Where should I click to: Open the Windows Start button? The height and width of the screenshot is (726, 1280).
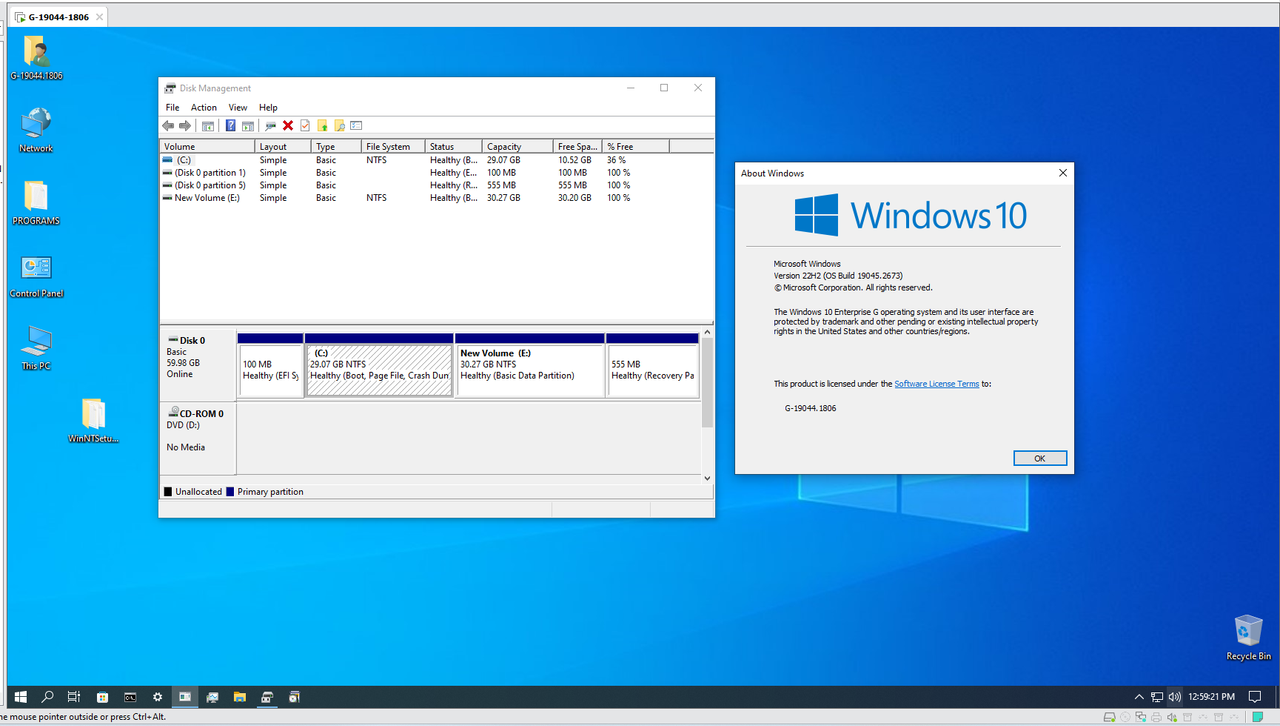(19, 696)
